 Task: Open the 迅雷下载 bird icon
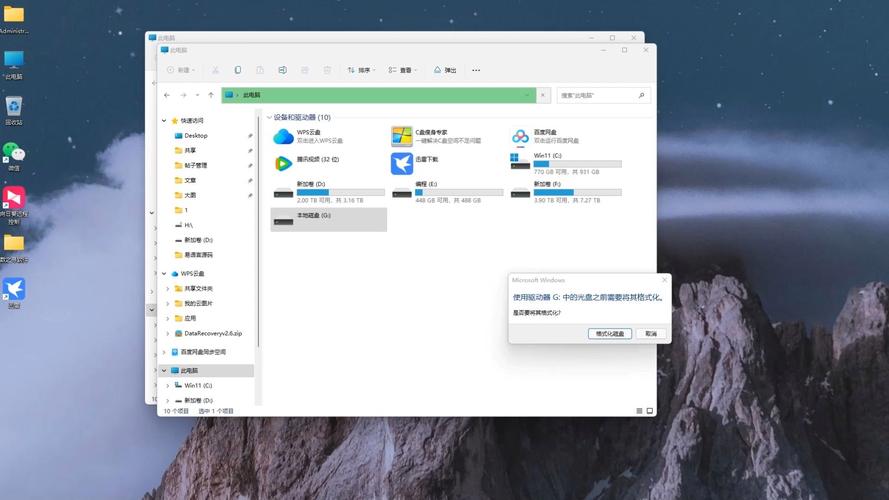tap(402, 162)
